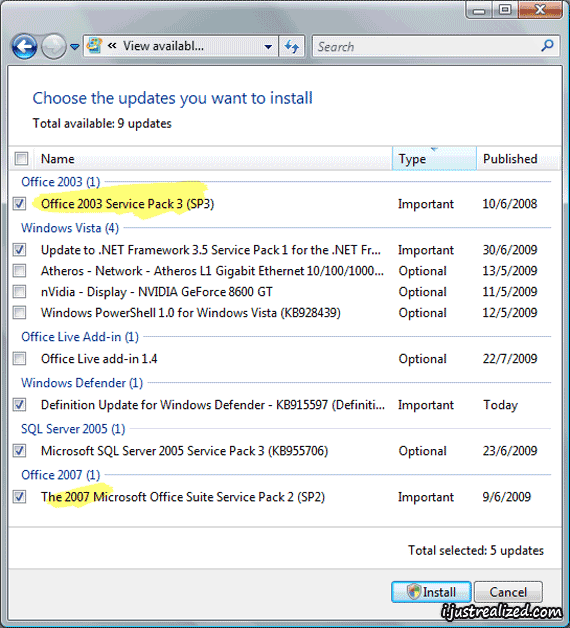Uncheck Windows Defender definition update
The height and width of the screenshot is (628, 570).
20,405
